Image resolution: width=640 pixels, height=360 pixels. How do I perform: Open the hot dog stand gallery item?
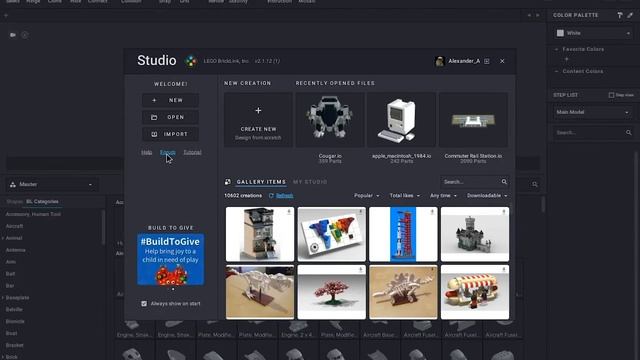click(x=475, y=292)
